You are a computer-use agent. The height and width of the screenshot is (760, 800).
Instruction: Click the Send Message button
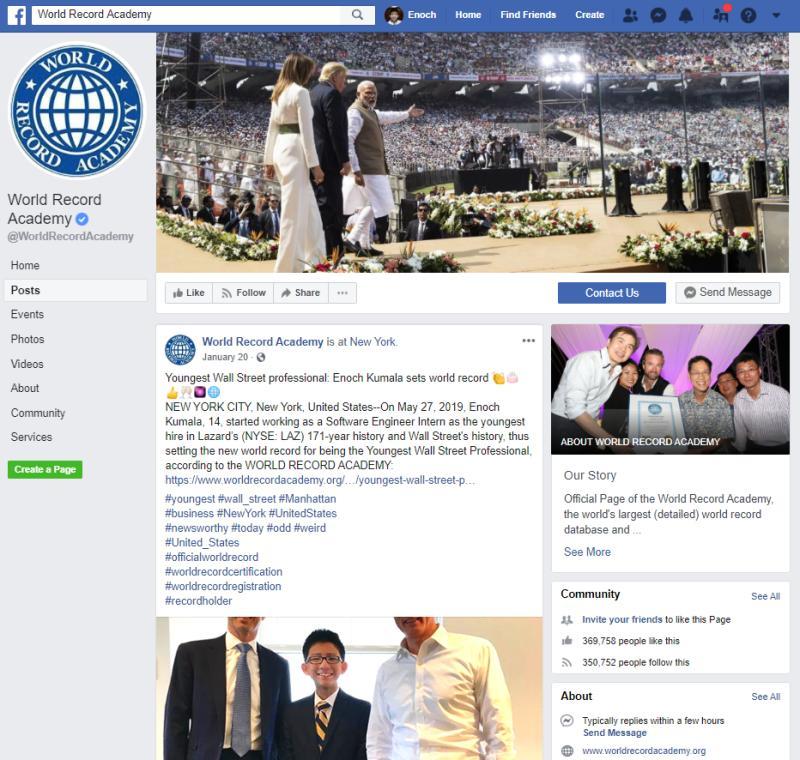pyautogui.click(x=728, y=293)
